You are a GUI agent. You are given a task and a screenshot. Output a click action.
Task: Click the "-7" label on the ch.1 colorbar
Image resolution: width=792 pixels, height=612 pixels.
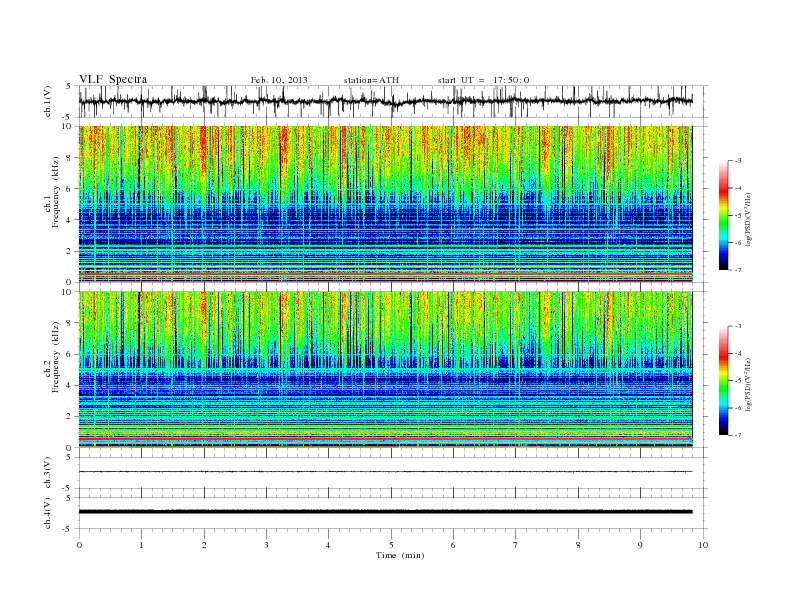[x=737, y=271]
